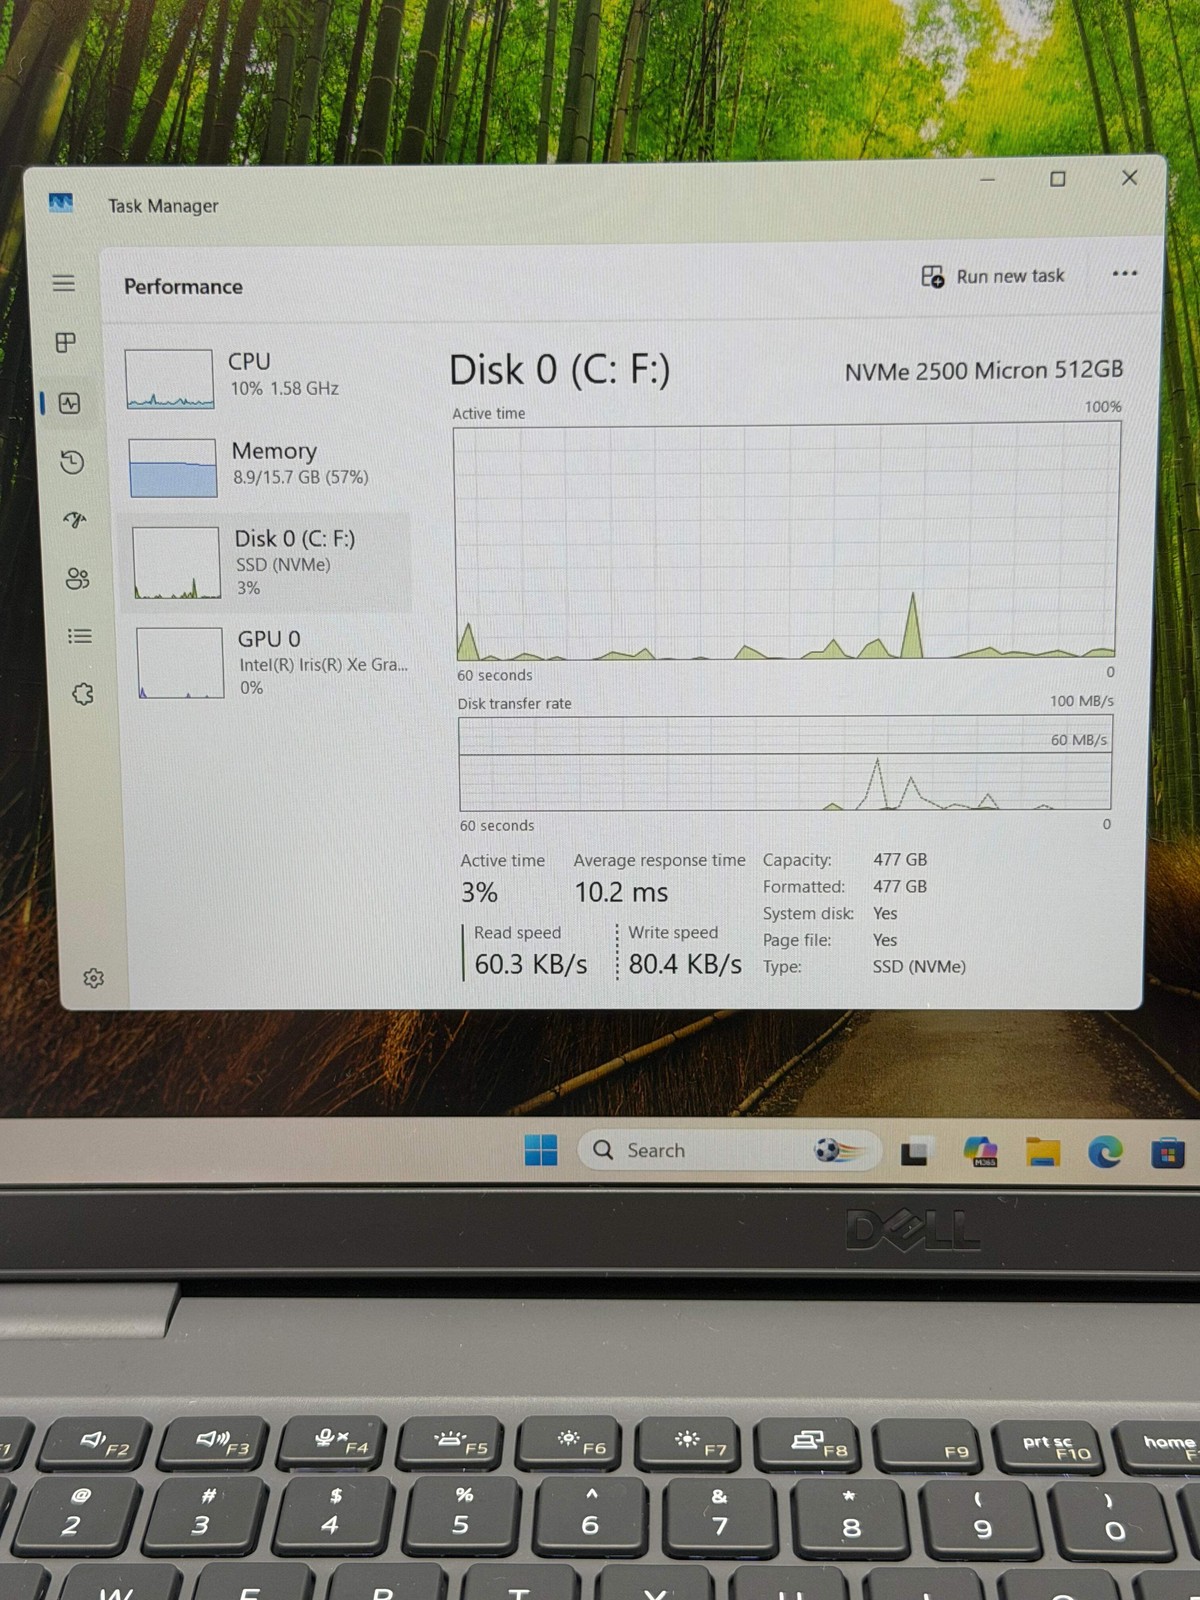
Task: Go to Processes page icon
Action: coord(66,343)
